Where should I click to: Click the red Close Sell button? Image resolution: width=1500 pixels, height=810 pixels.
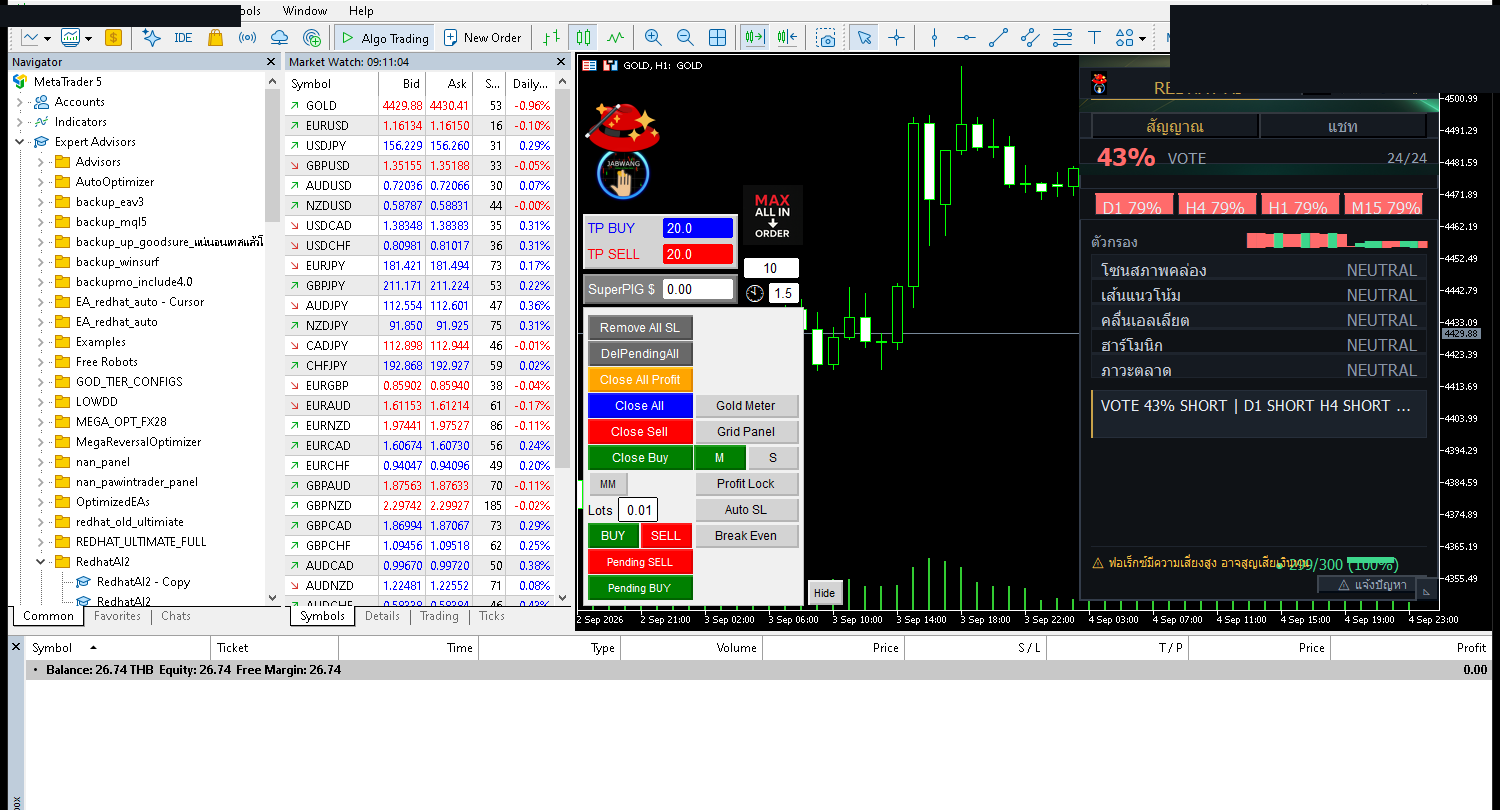pyautogui.click(x=640, y=432)
